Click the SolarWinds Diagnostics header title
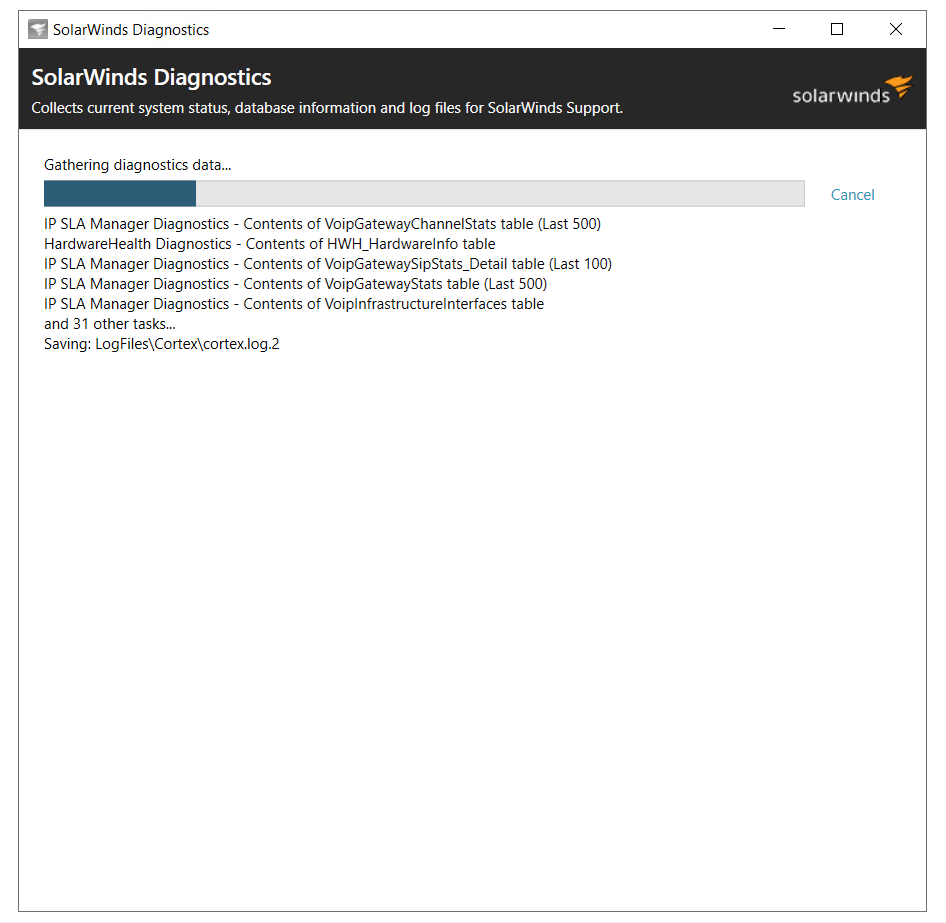Screen dimensions: 946x923 (x=151, y=77)
